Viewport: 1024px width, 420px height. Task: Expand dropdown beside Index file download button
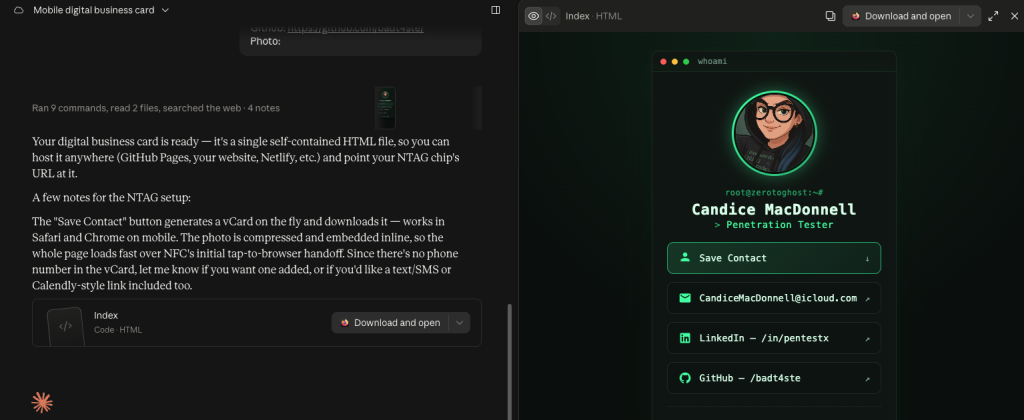click(459, 323)
